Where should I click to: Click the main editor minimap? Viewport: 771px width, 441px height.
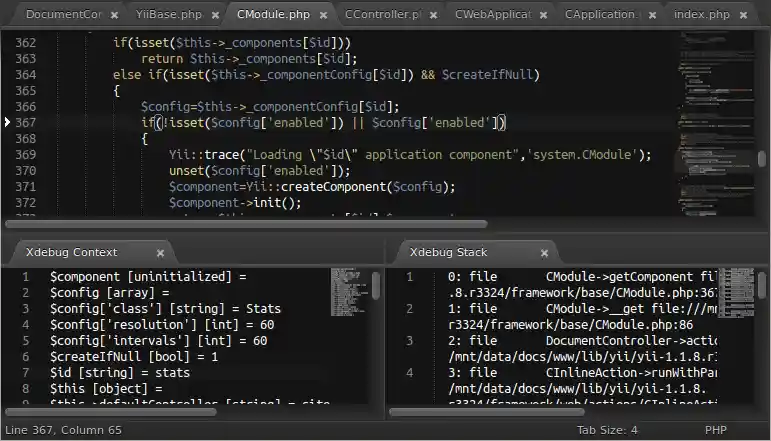pos(715,123)
